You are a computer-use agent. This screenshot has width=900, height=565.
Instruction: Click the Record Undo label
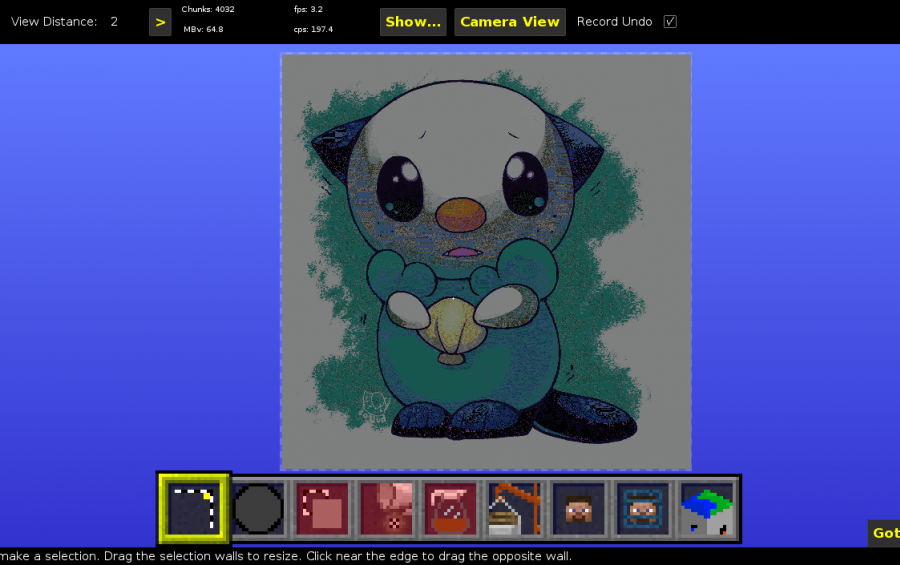(614, 22)
